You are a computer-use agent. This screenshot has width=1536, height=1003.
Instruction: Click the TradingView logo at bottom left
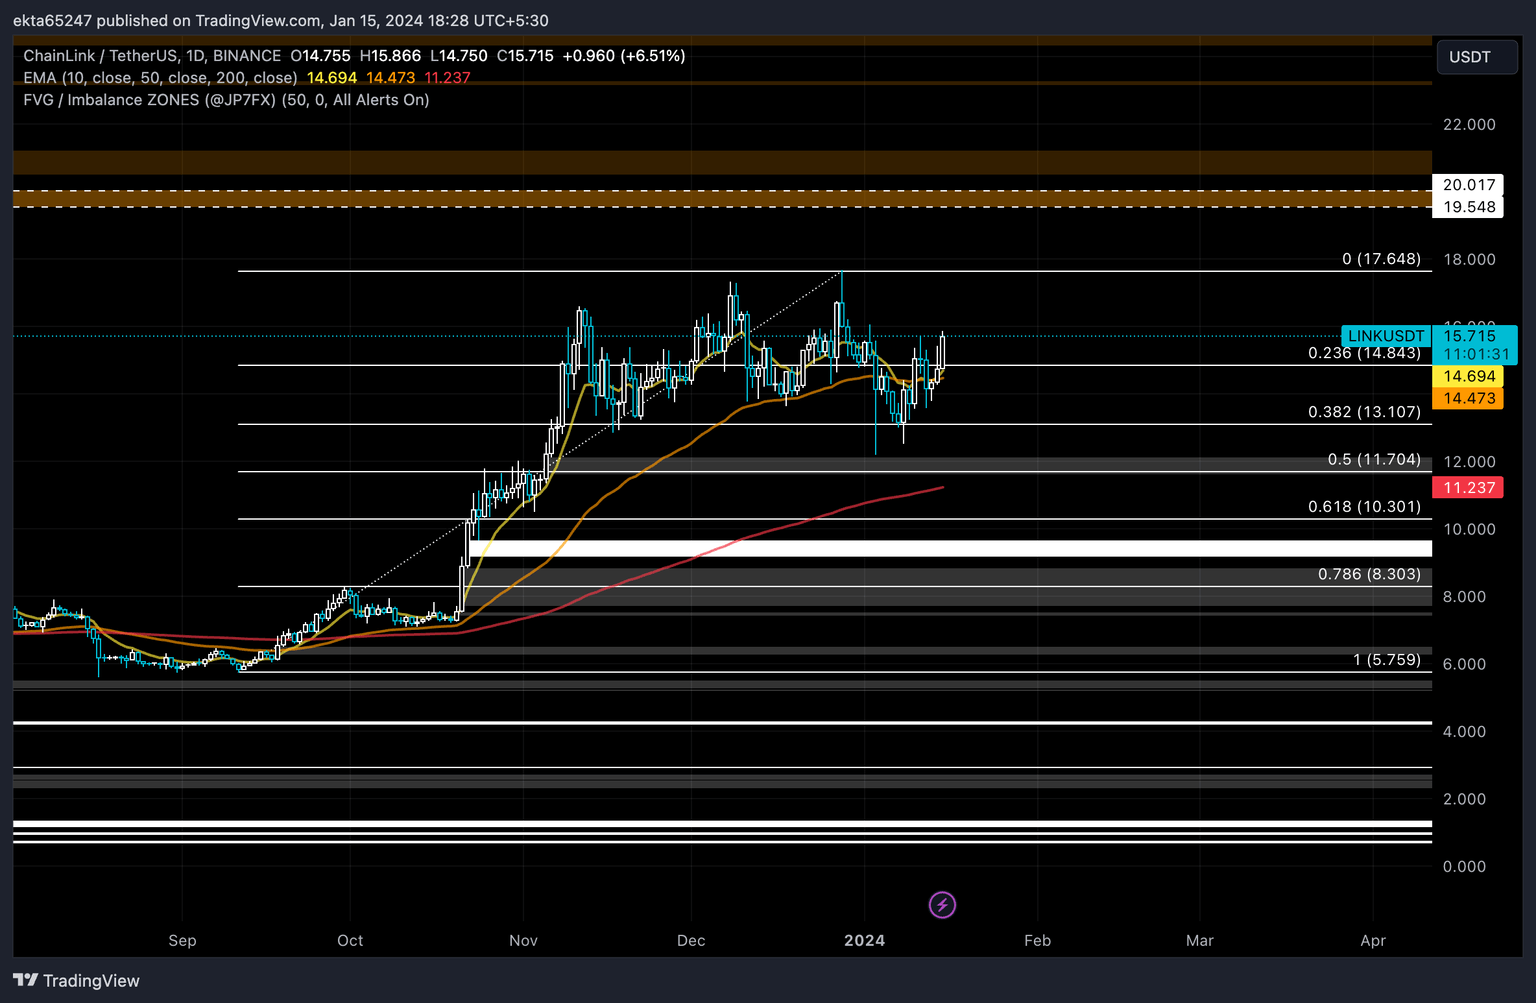click(77, 980)
